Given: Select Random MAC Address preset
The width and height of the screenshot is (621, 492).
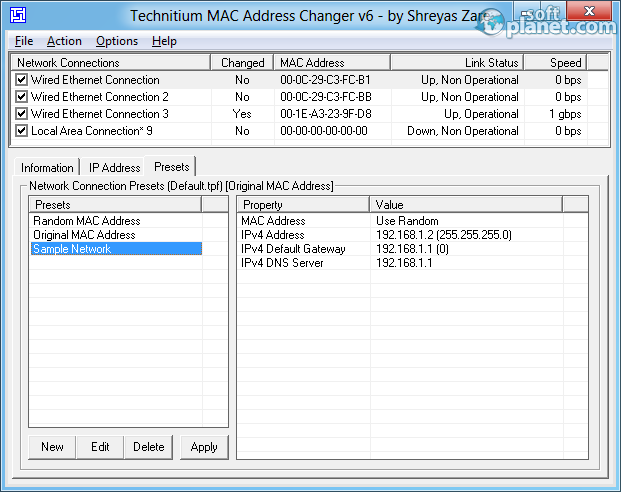Looking at the screenshot, I should (87, 221).
